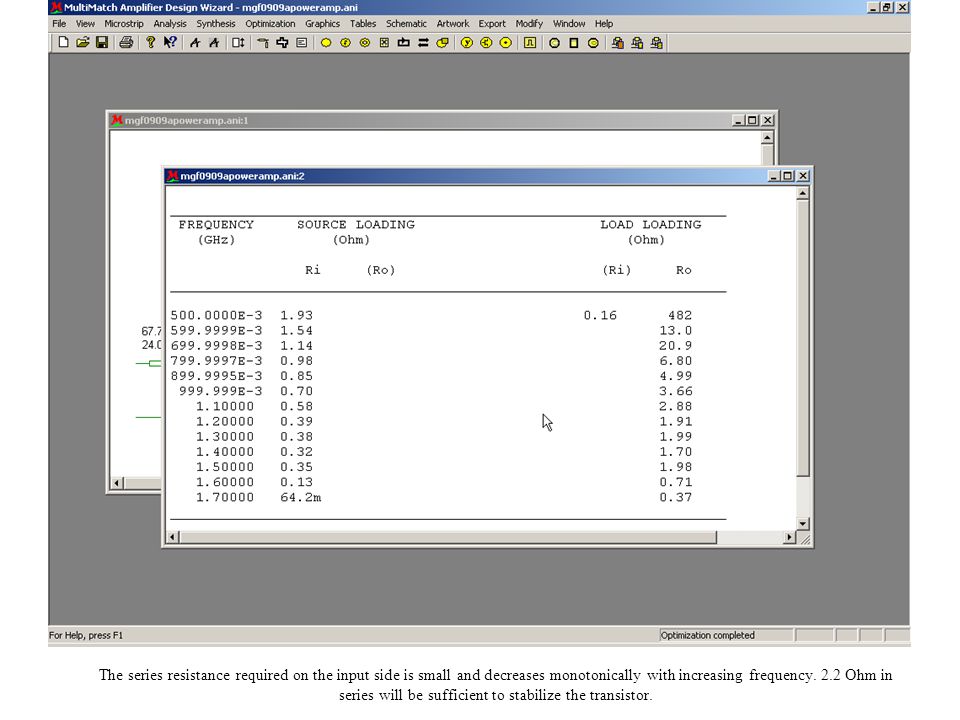This screenshot has width=960, height=720.
Task: Open a file with the folder icon
Action: [83, 42]
